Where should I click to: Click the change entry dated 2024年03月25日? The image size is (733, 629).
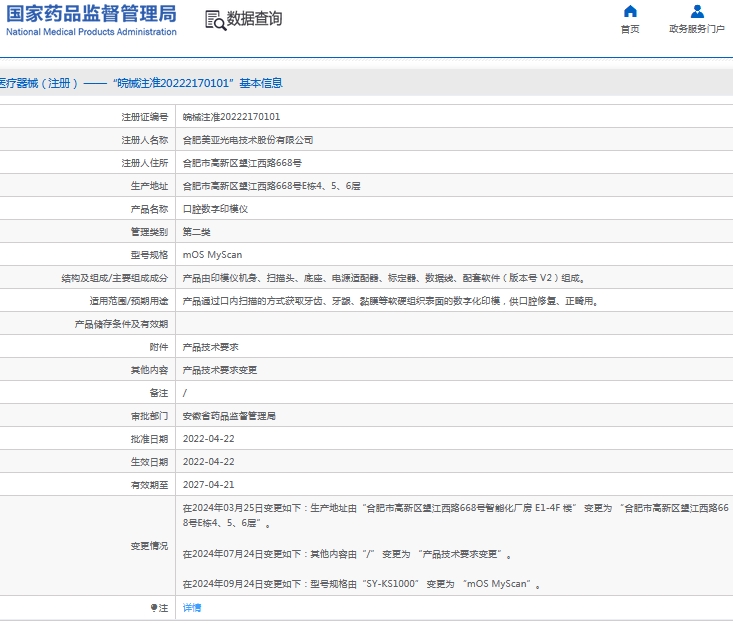(455, 515)
